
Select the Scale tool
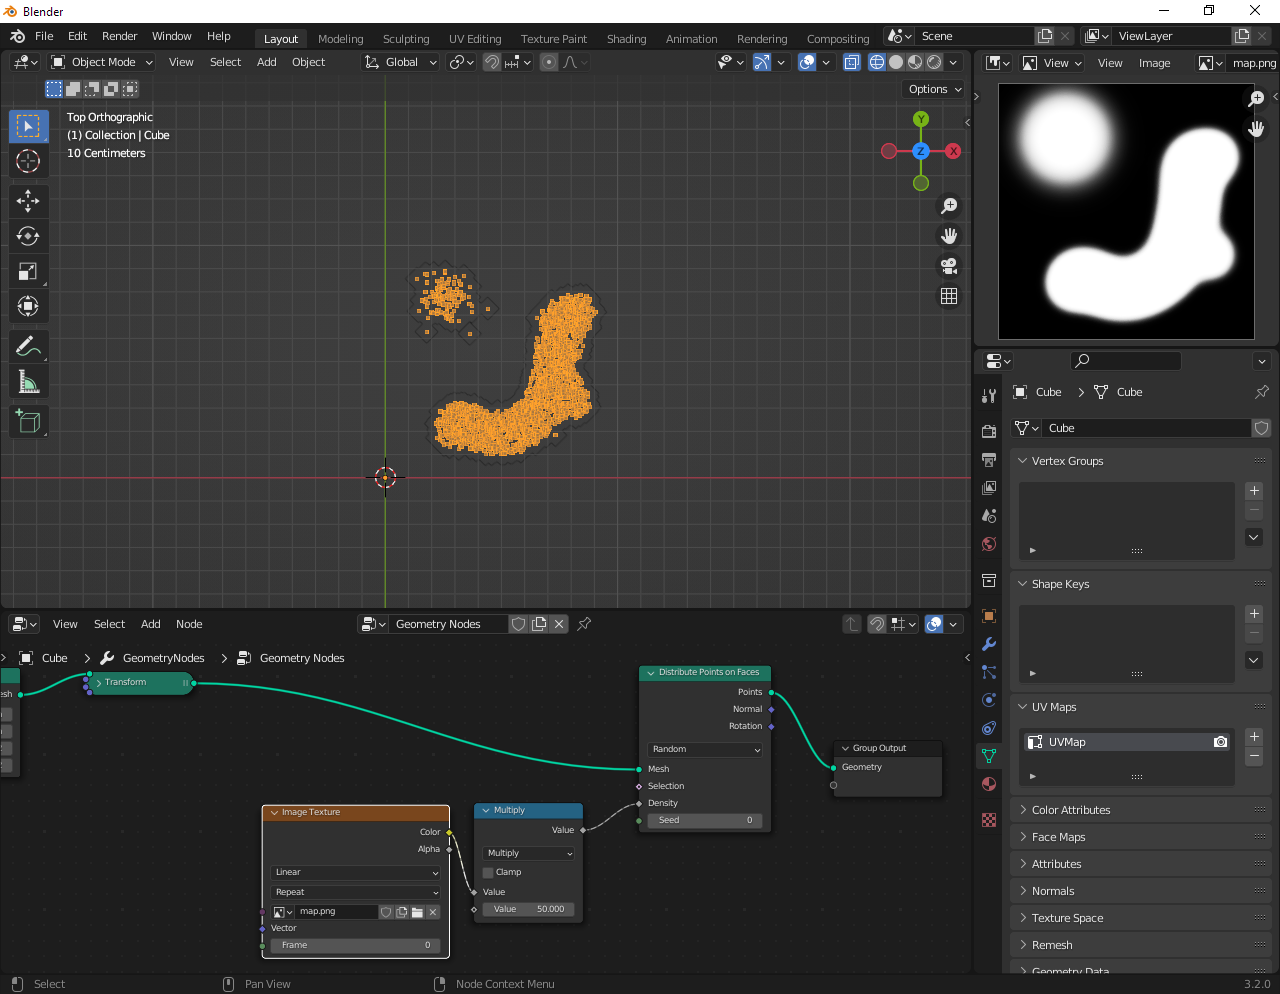(28, 271)
